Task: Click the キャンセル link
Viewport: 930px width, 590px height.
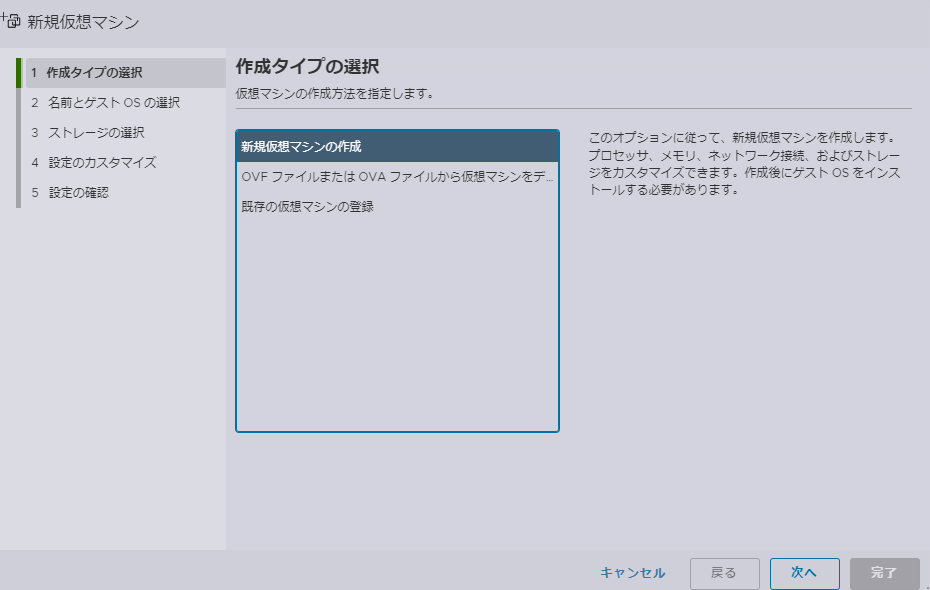Action: pos(632,573)
